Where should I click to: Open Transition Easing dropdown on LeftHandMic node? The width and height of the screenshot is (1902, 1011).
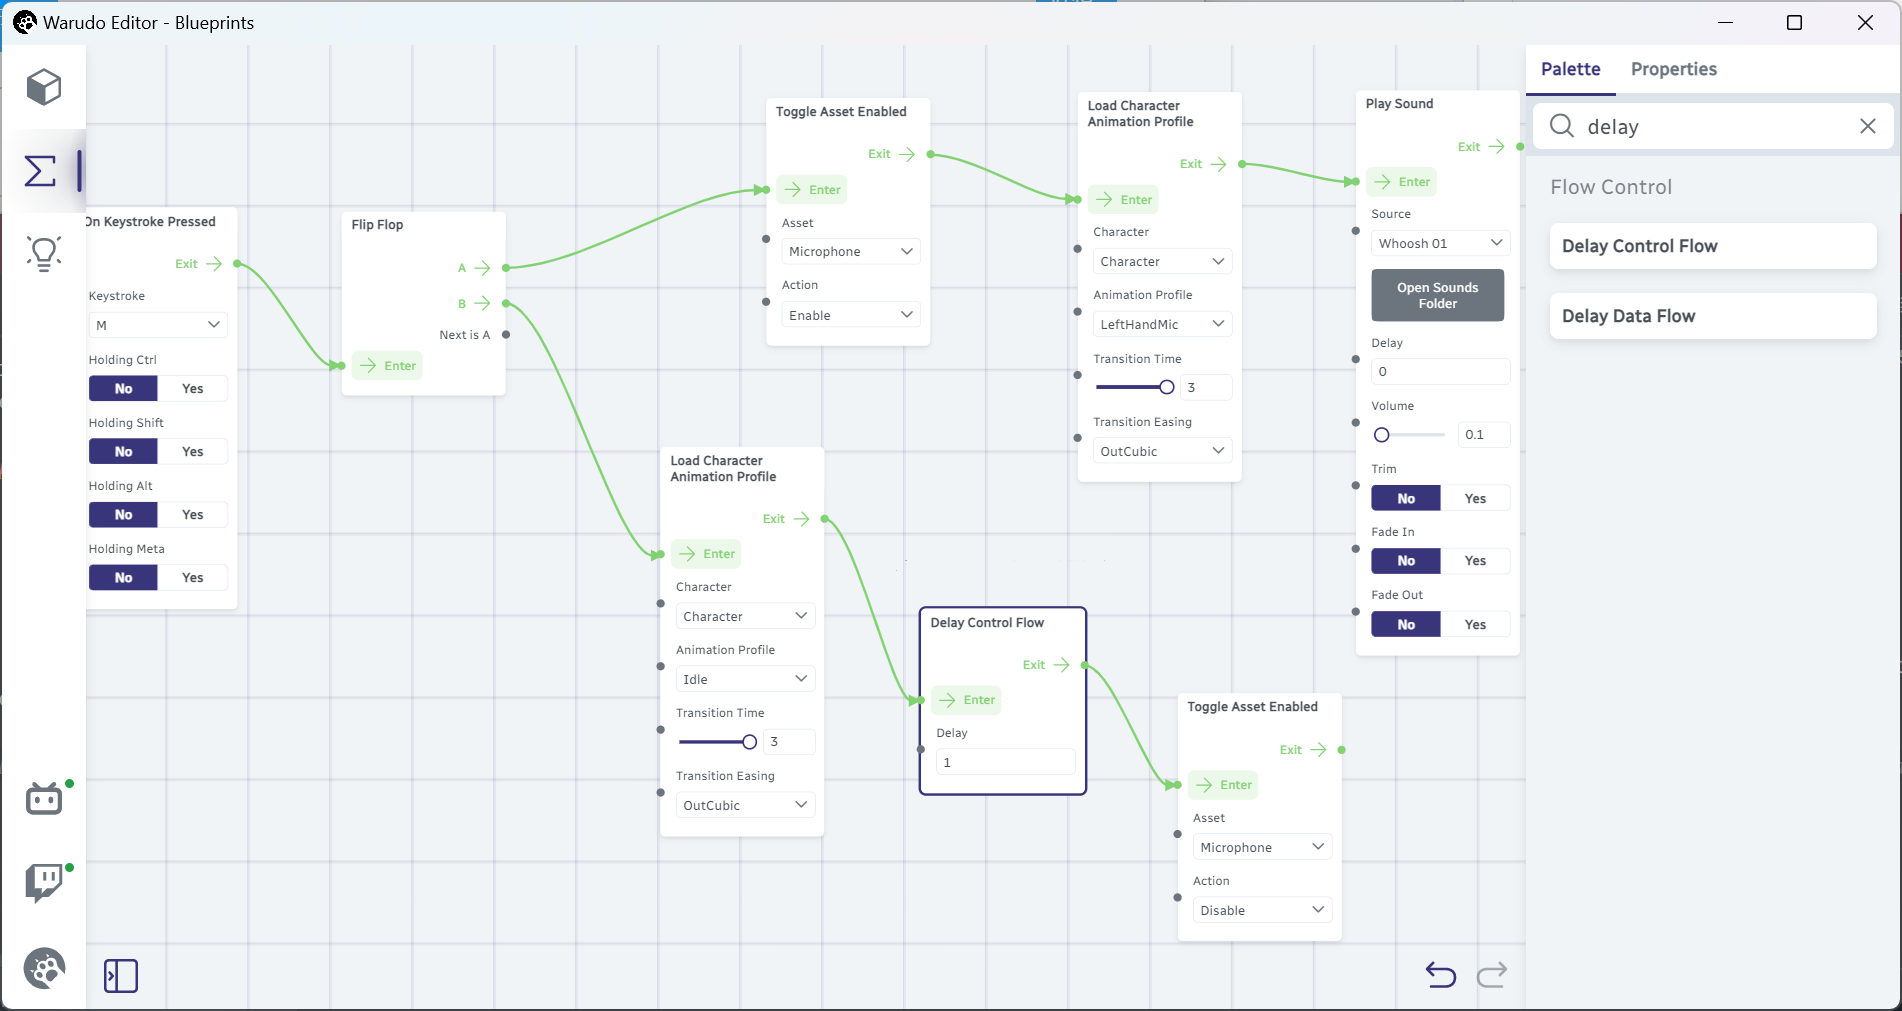click(x=1162, y=451)
